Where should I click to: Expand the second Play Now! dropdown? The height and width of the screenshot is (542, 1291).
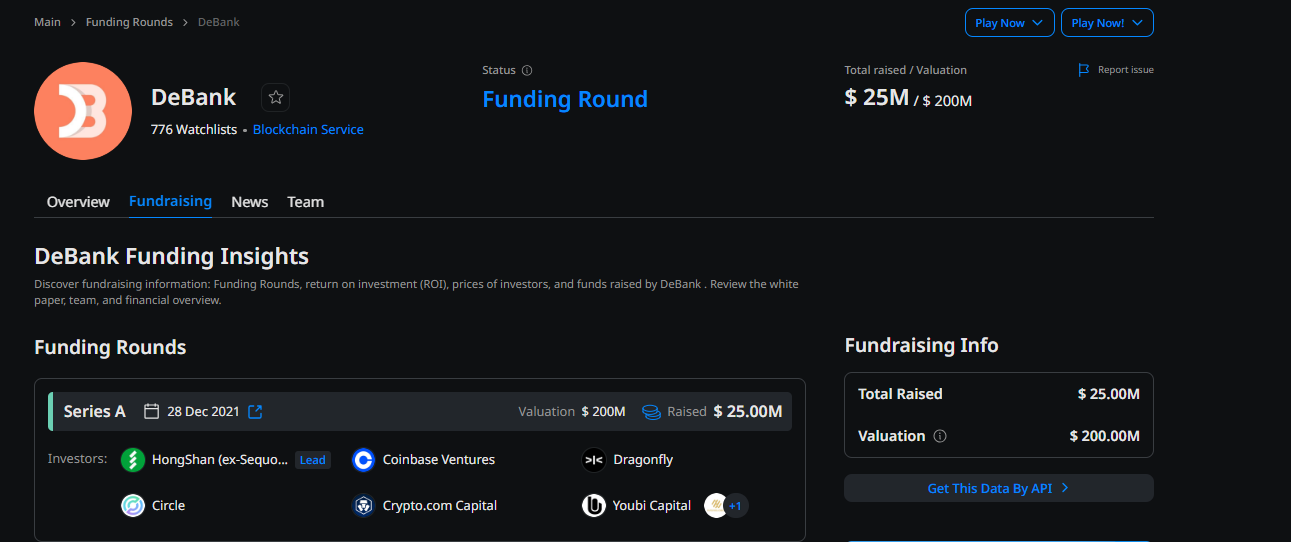click(1106, 23)
